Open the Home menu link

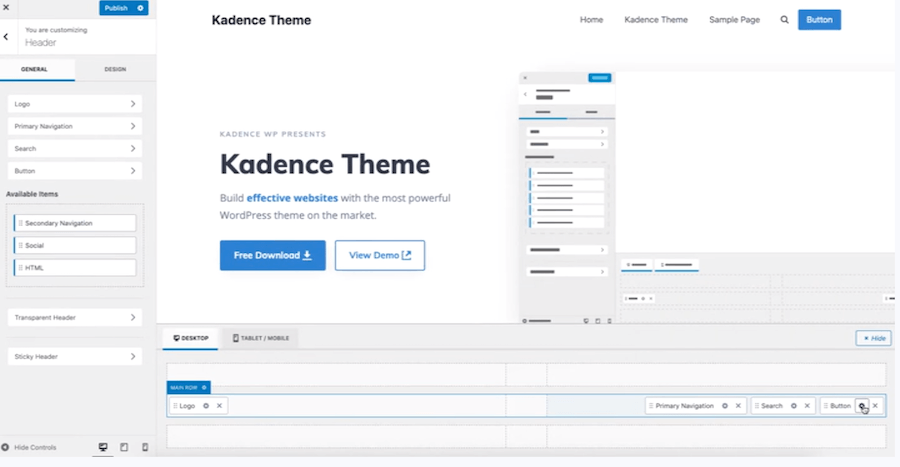point(591,20)
